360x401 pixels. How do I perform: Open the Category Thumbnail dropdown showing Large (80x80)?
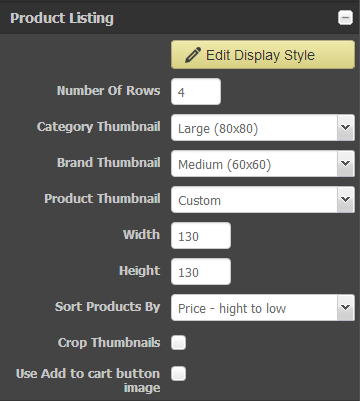click(x=263, y=128)
